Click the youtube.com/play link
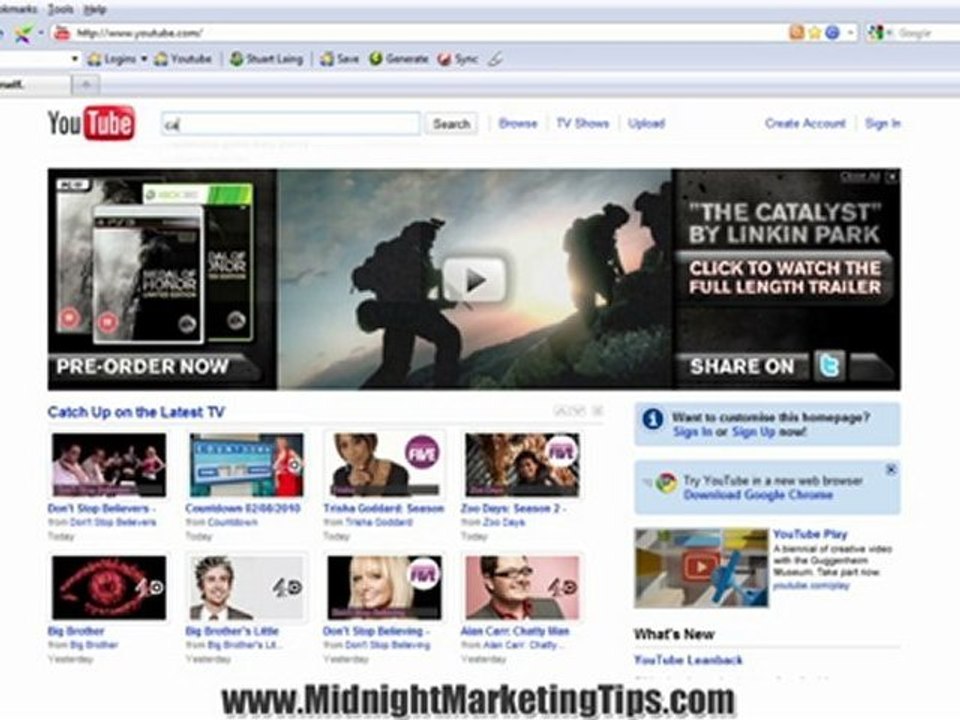This screenshot has height=720, width=960. click(811, 585)
